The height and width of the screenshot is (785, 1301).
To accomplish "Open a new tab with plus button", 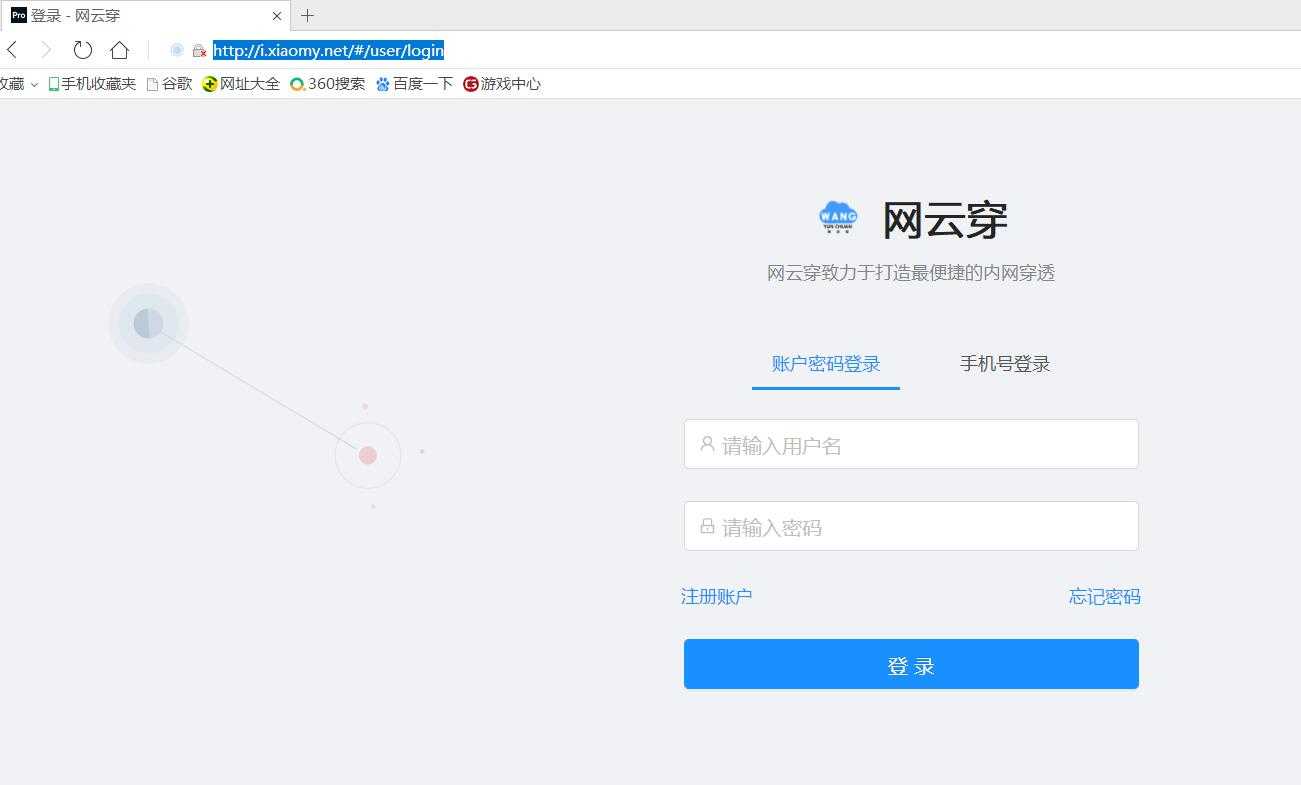I will [307, 15].
